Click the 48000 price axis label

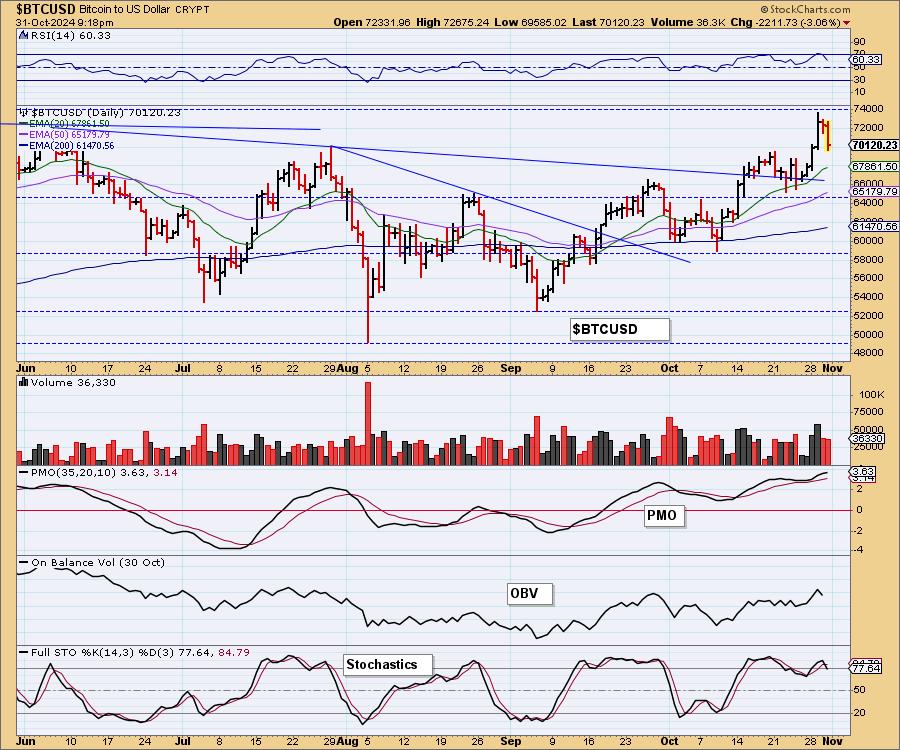coord(868,352)
